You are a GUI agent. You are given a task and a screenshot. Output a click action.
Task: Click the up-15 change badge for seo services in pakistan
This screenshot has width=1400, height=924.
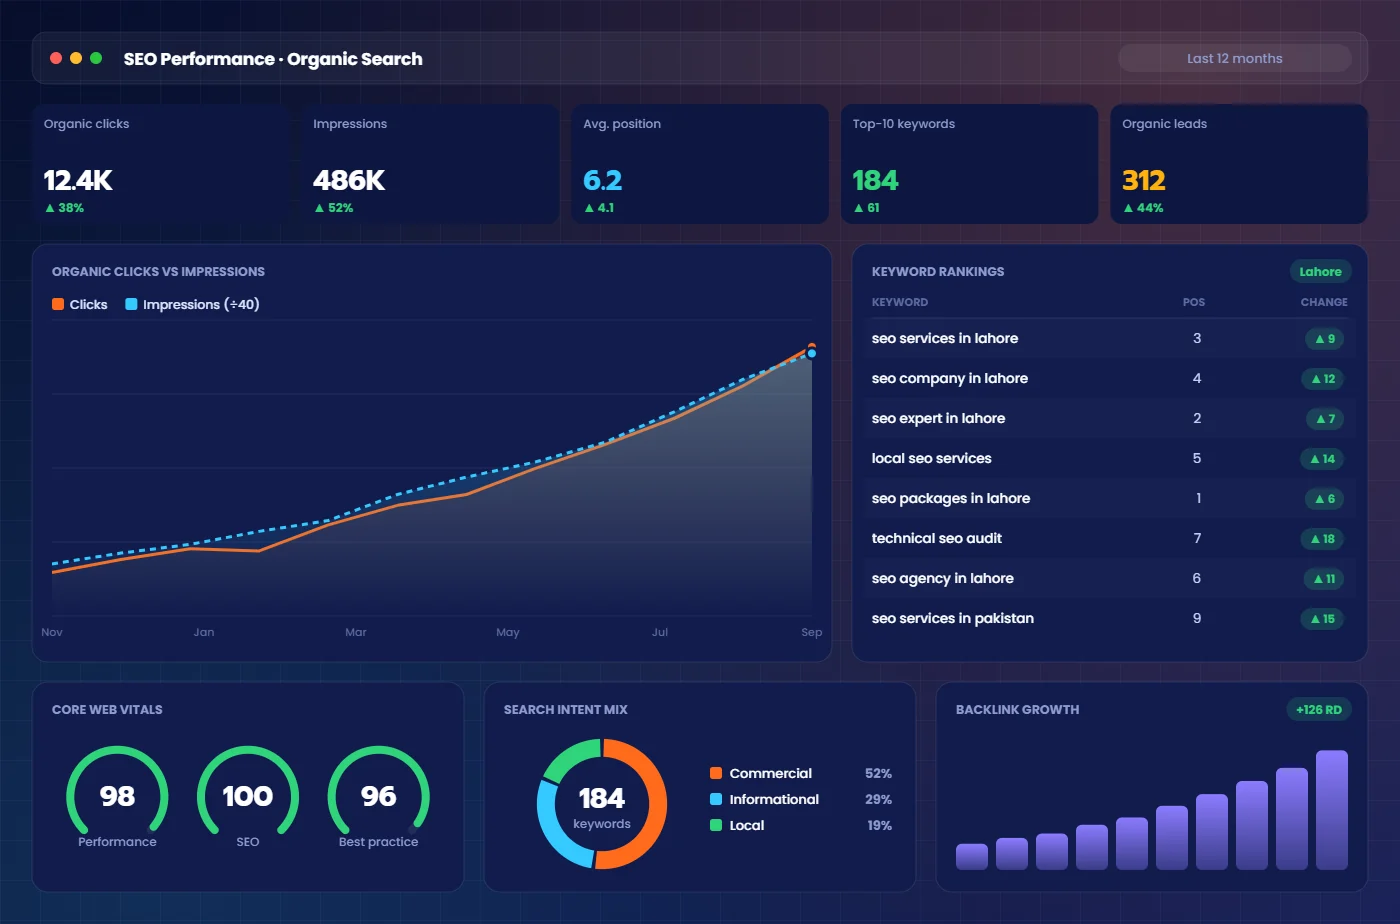(1323, 619)
